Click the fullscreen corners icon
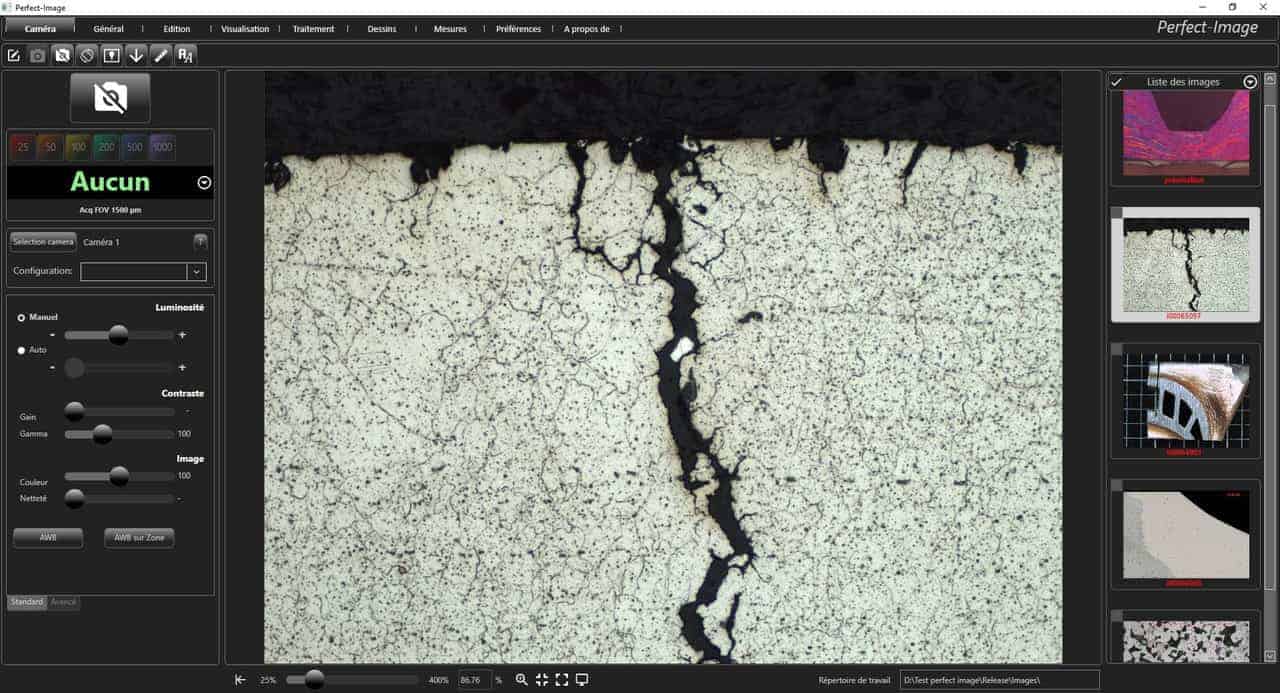 pos(562,680)
